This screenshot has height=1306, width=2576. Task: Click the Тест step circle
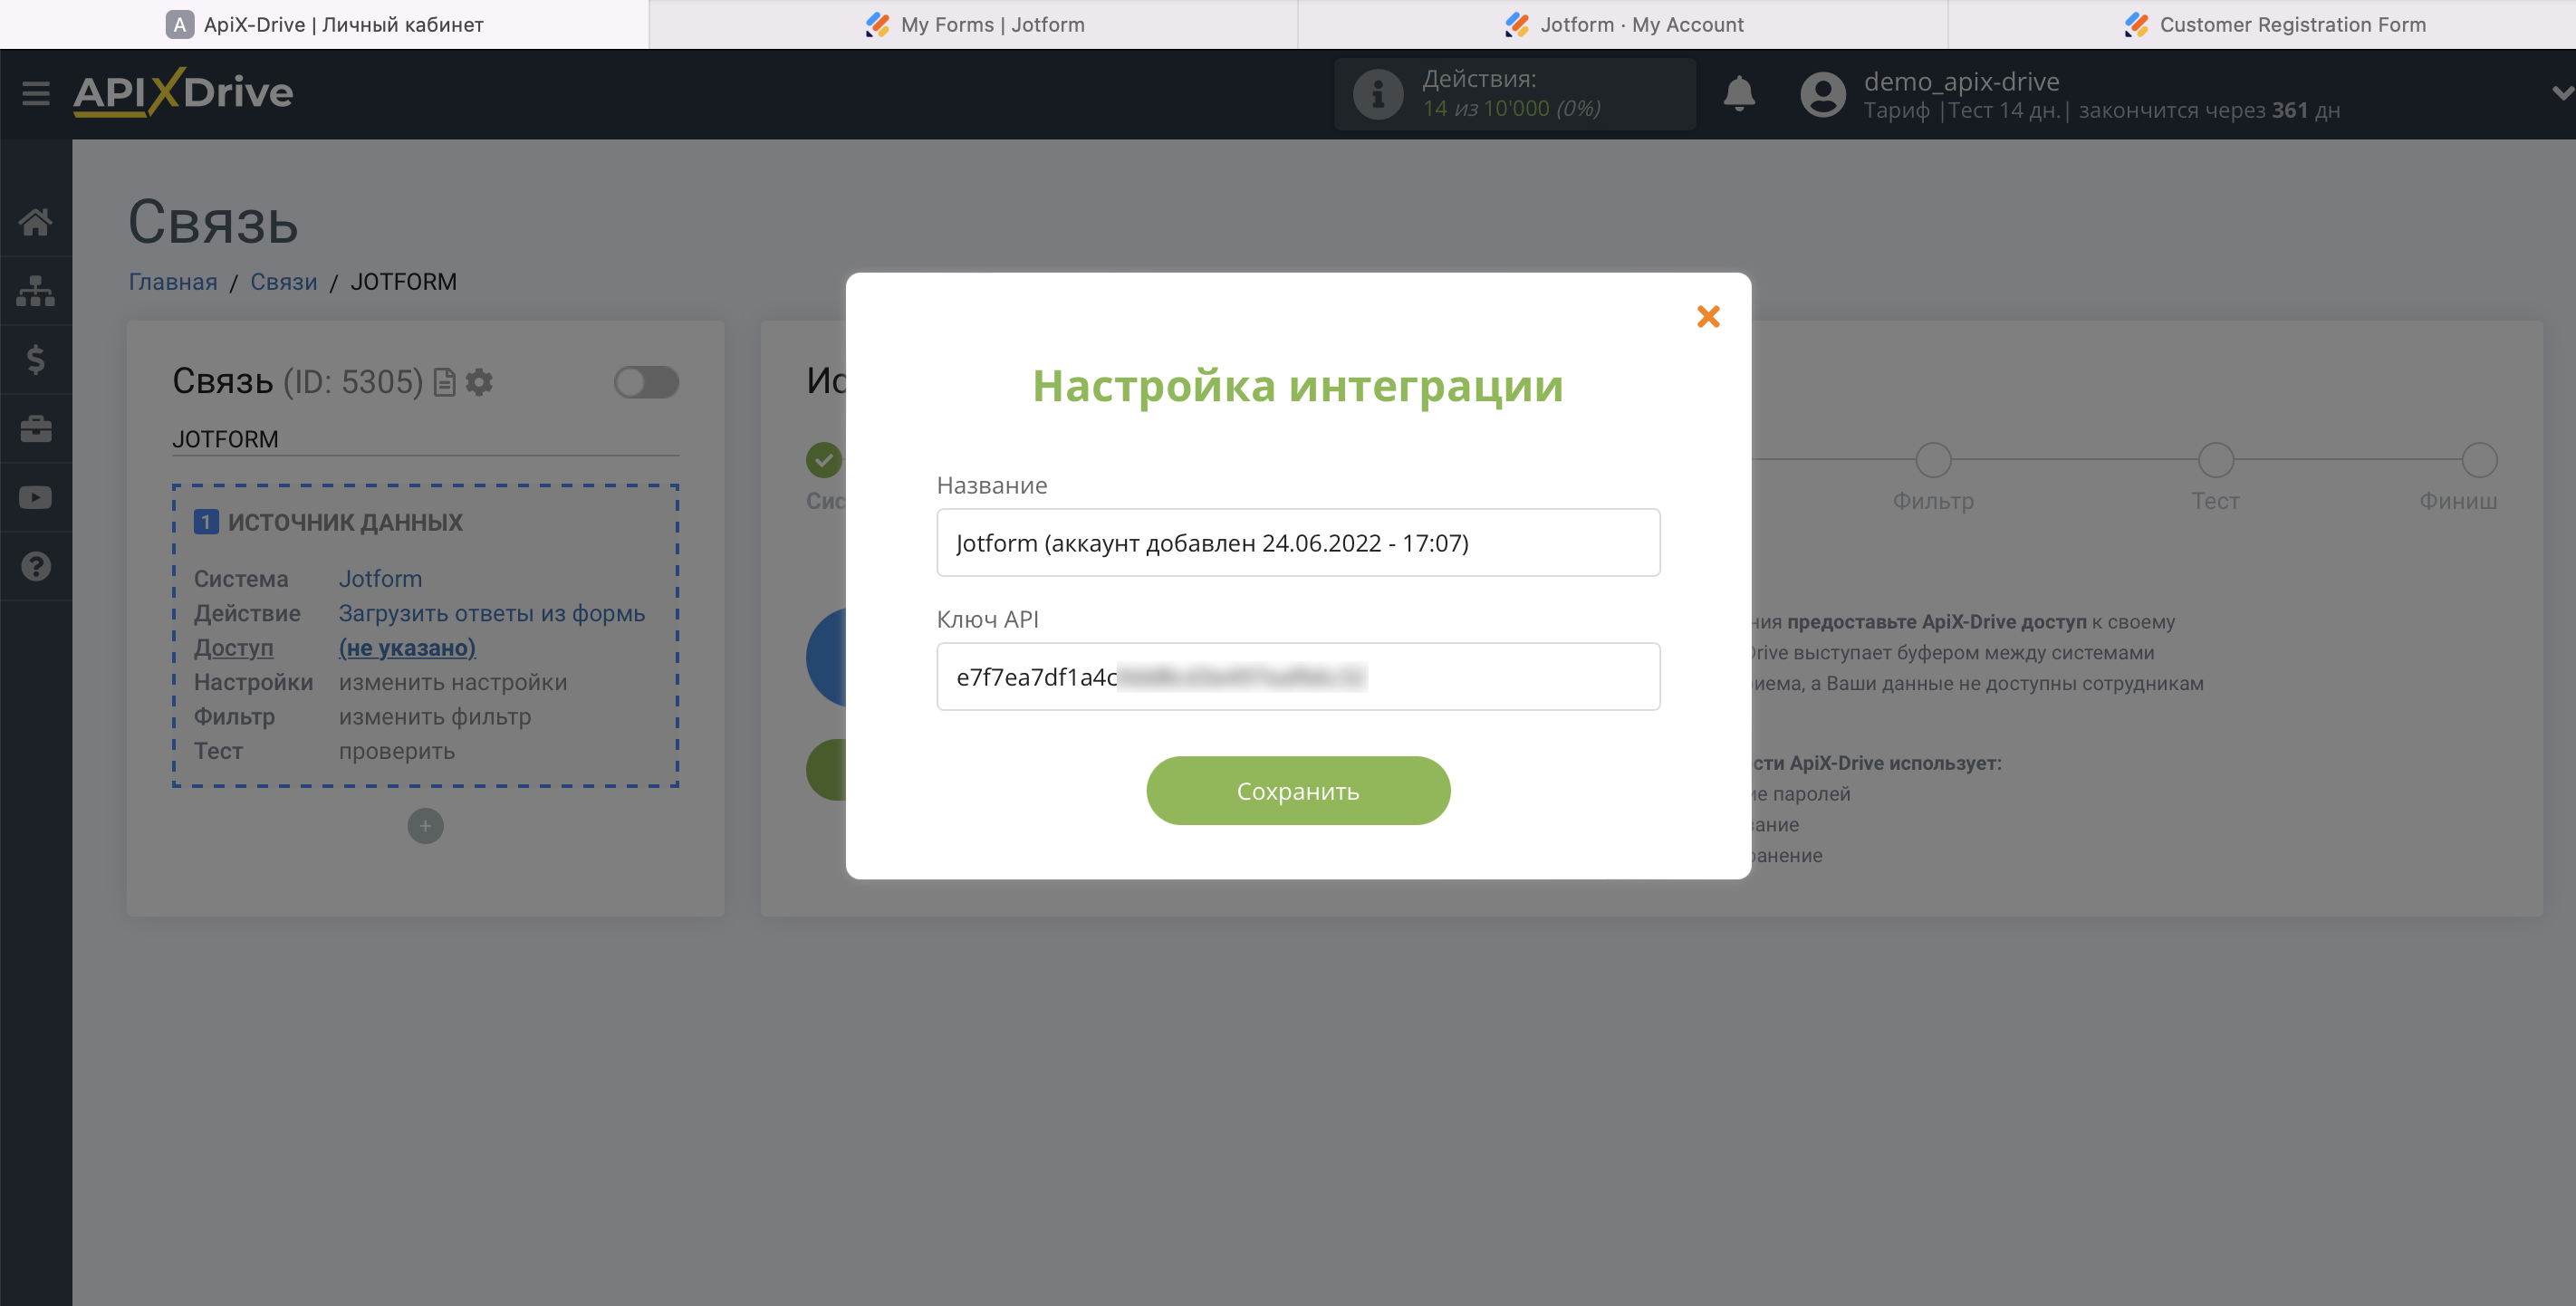tap(2215, 460)
